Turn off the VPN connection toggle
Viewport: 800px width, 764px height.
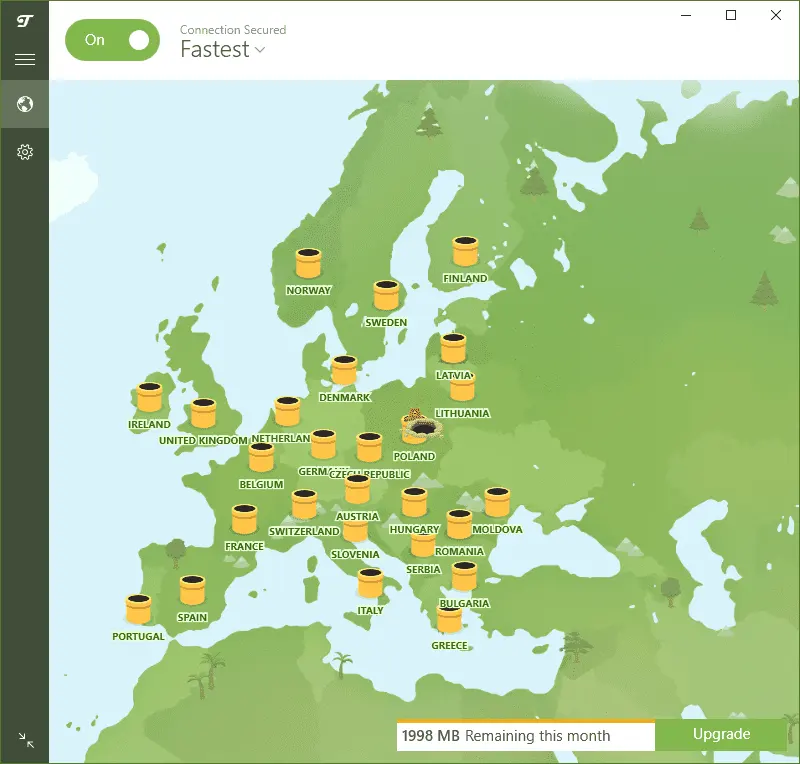(x=112, y=40)
